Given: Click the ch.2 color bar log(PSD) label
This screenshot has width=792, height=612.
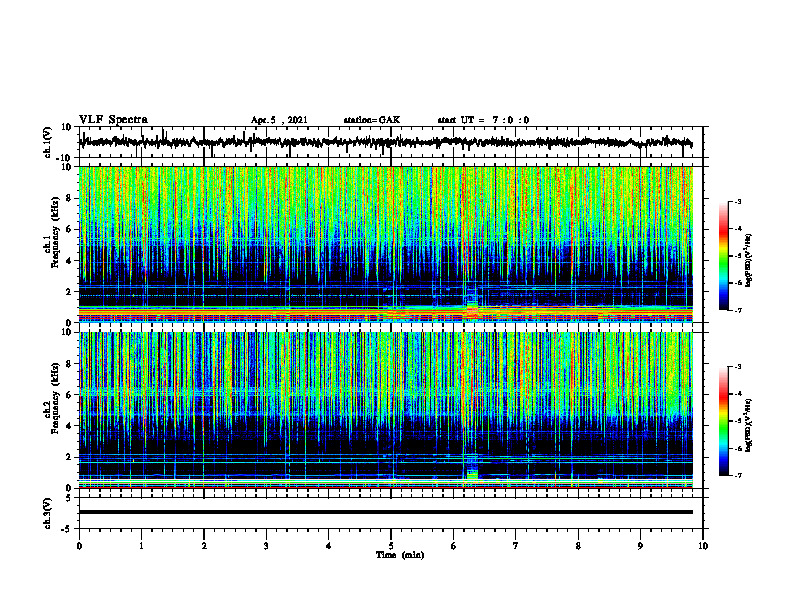Looking at the screenshot, I should coord(748,425).
